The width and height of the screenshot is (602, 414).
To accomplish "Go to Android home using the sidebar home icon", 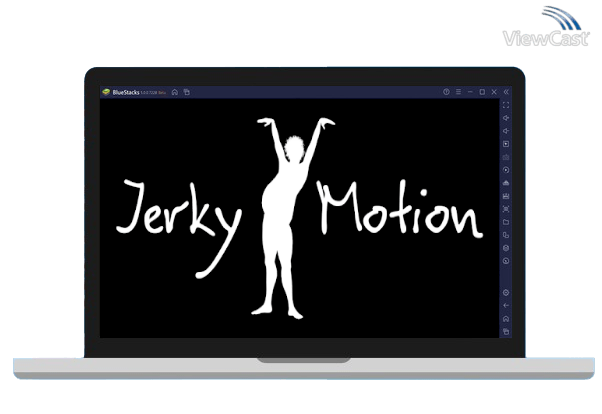I will [x=506, y=319].
